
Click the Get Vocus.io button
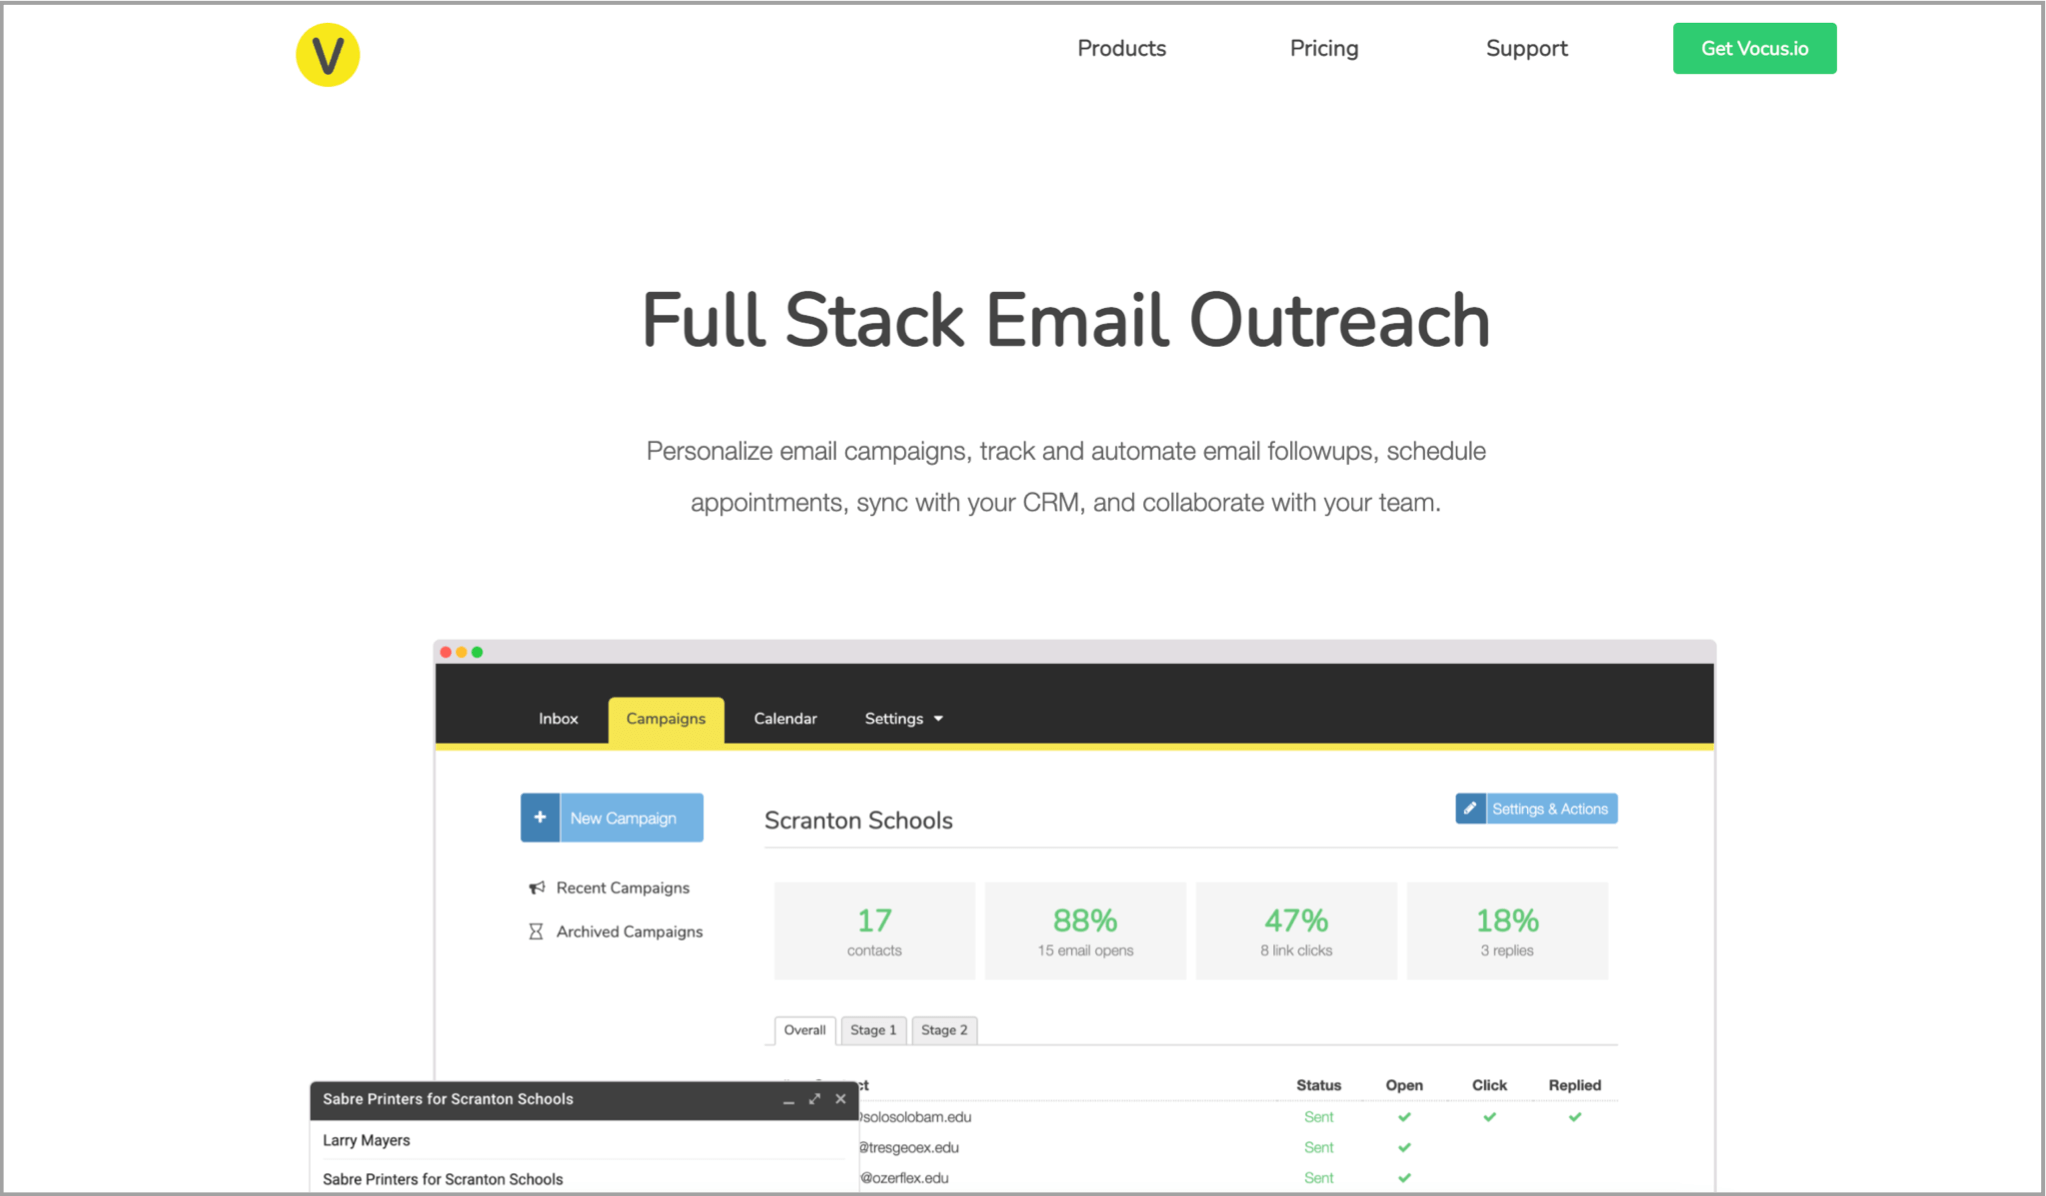point(1754,48)
